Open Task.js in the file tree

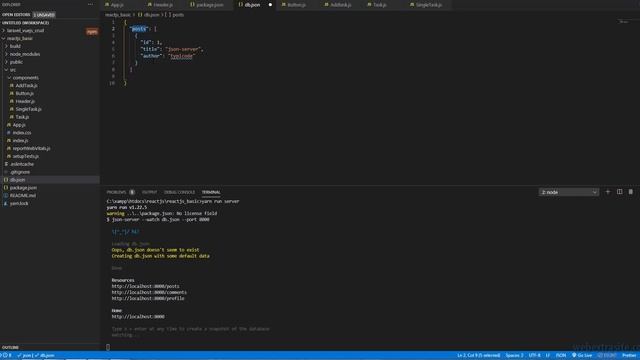point(22,117)
